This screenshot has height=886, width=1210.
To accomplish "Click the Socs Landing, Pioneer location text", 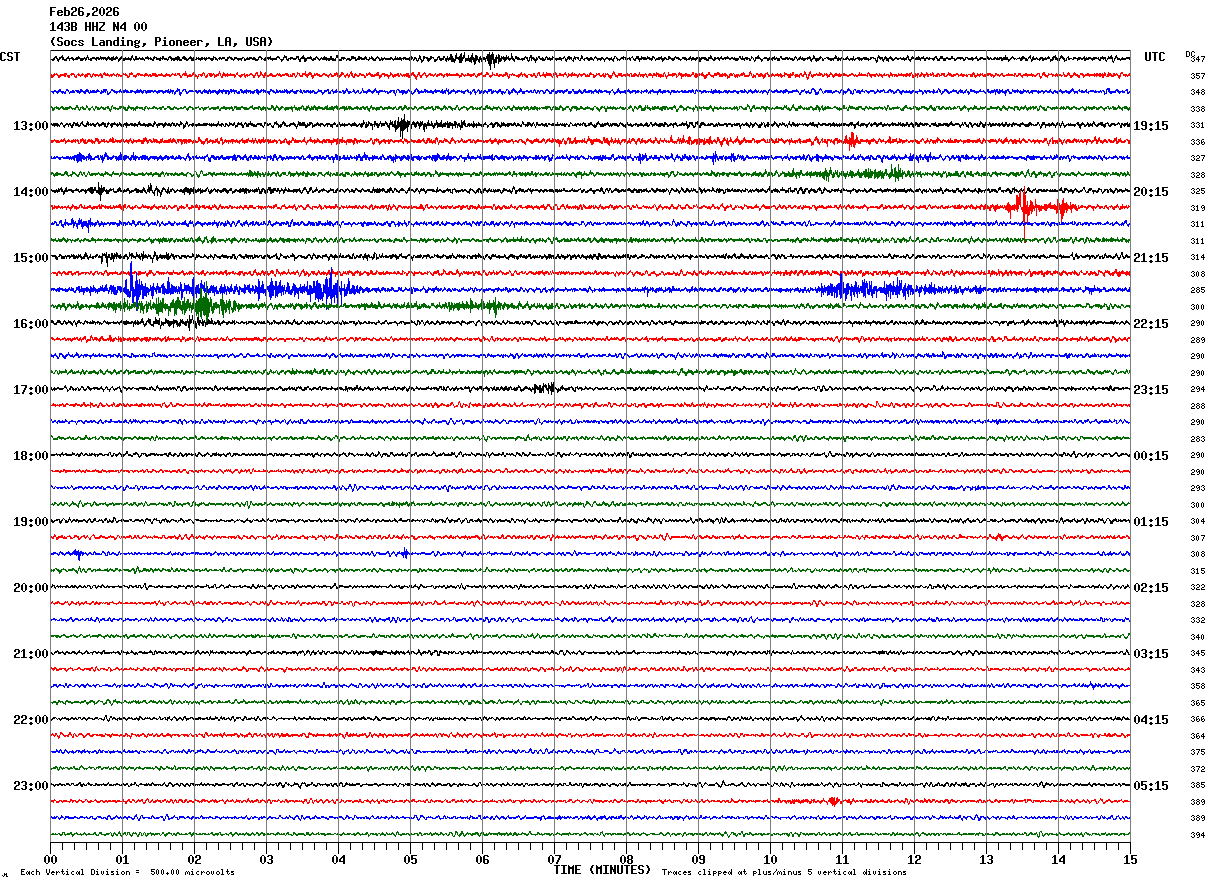I will (160, 42).
